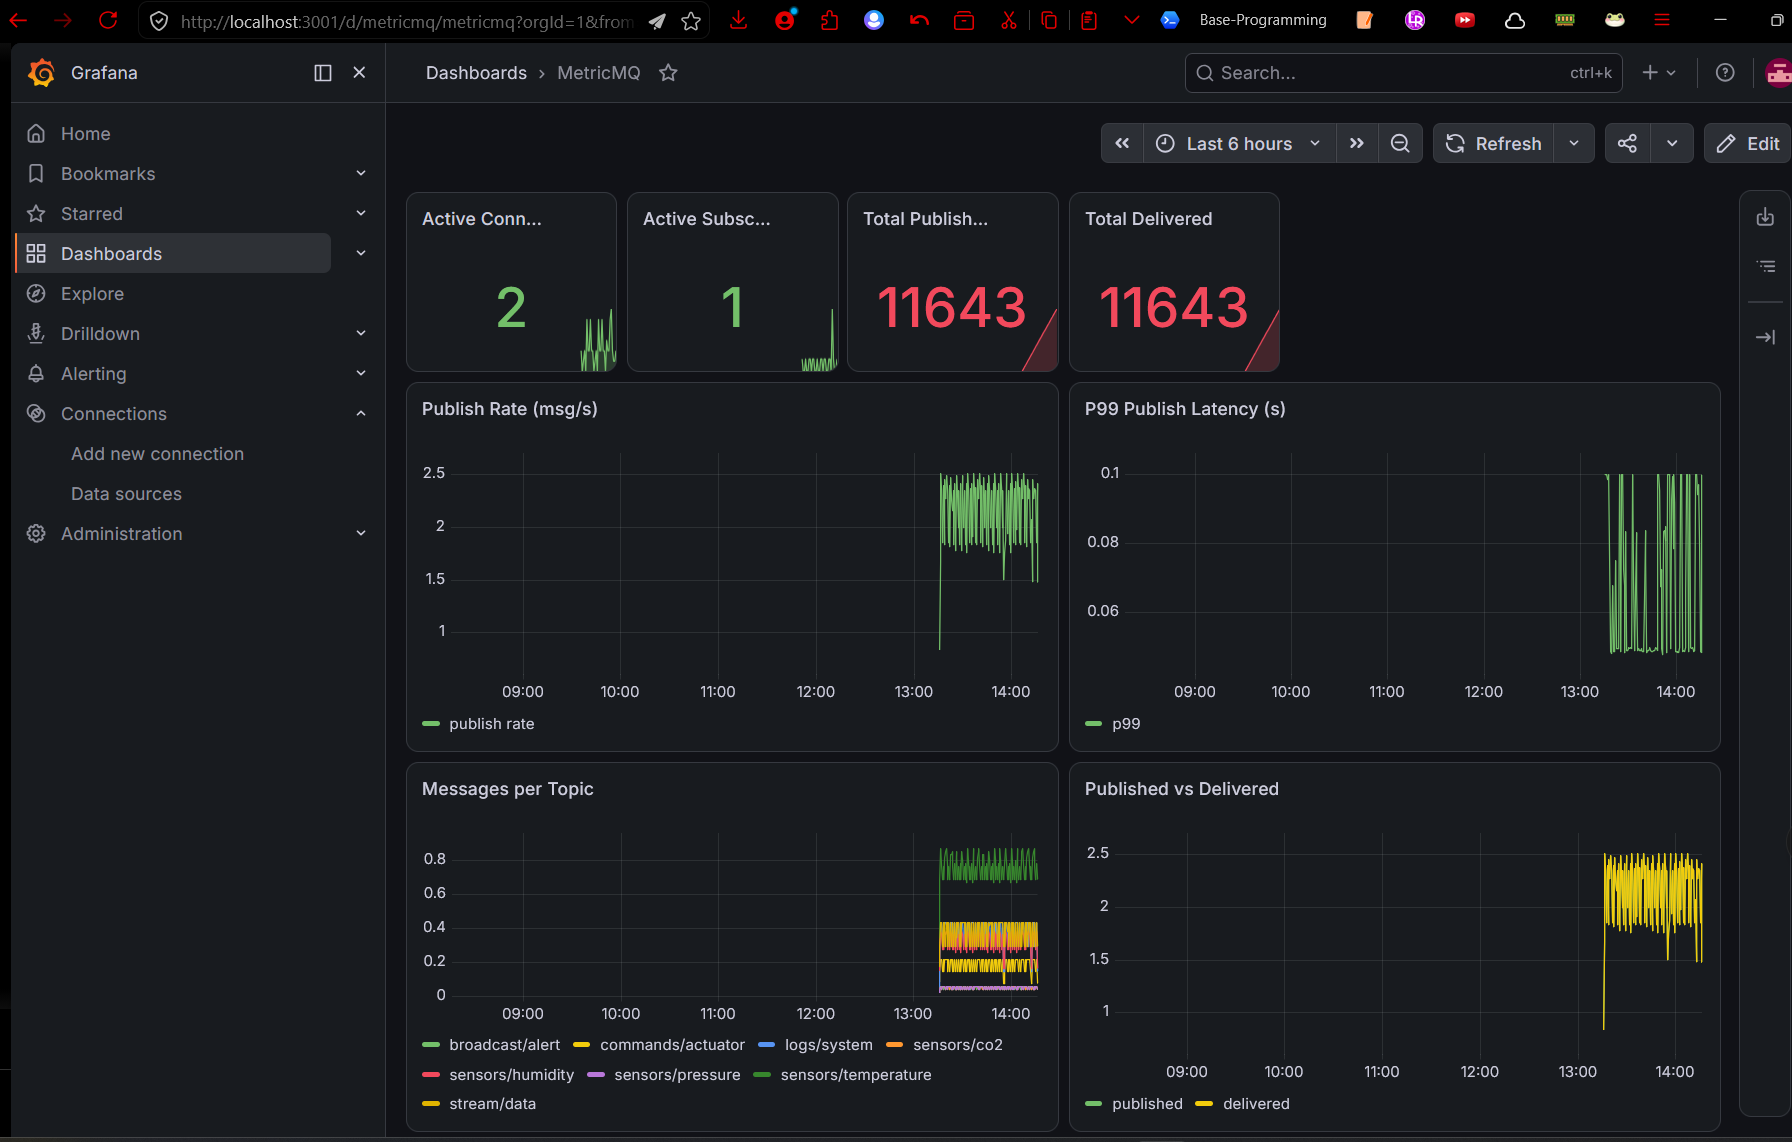Screen dimensions: 1792x1142
Task: Open the Last 6 hours time picker
Action: tap(1239, 144)
